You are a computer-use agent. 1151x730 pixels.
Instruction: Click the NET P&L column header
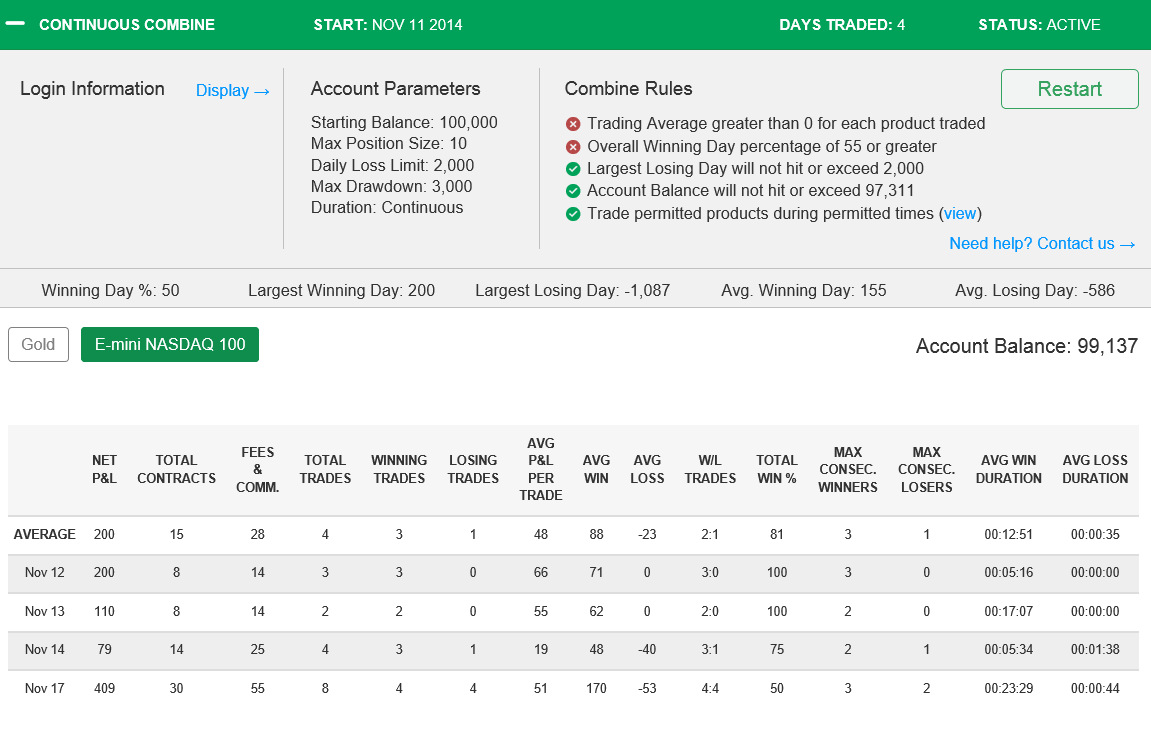[x=104, y=469]
